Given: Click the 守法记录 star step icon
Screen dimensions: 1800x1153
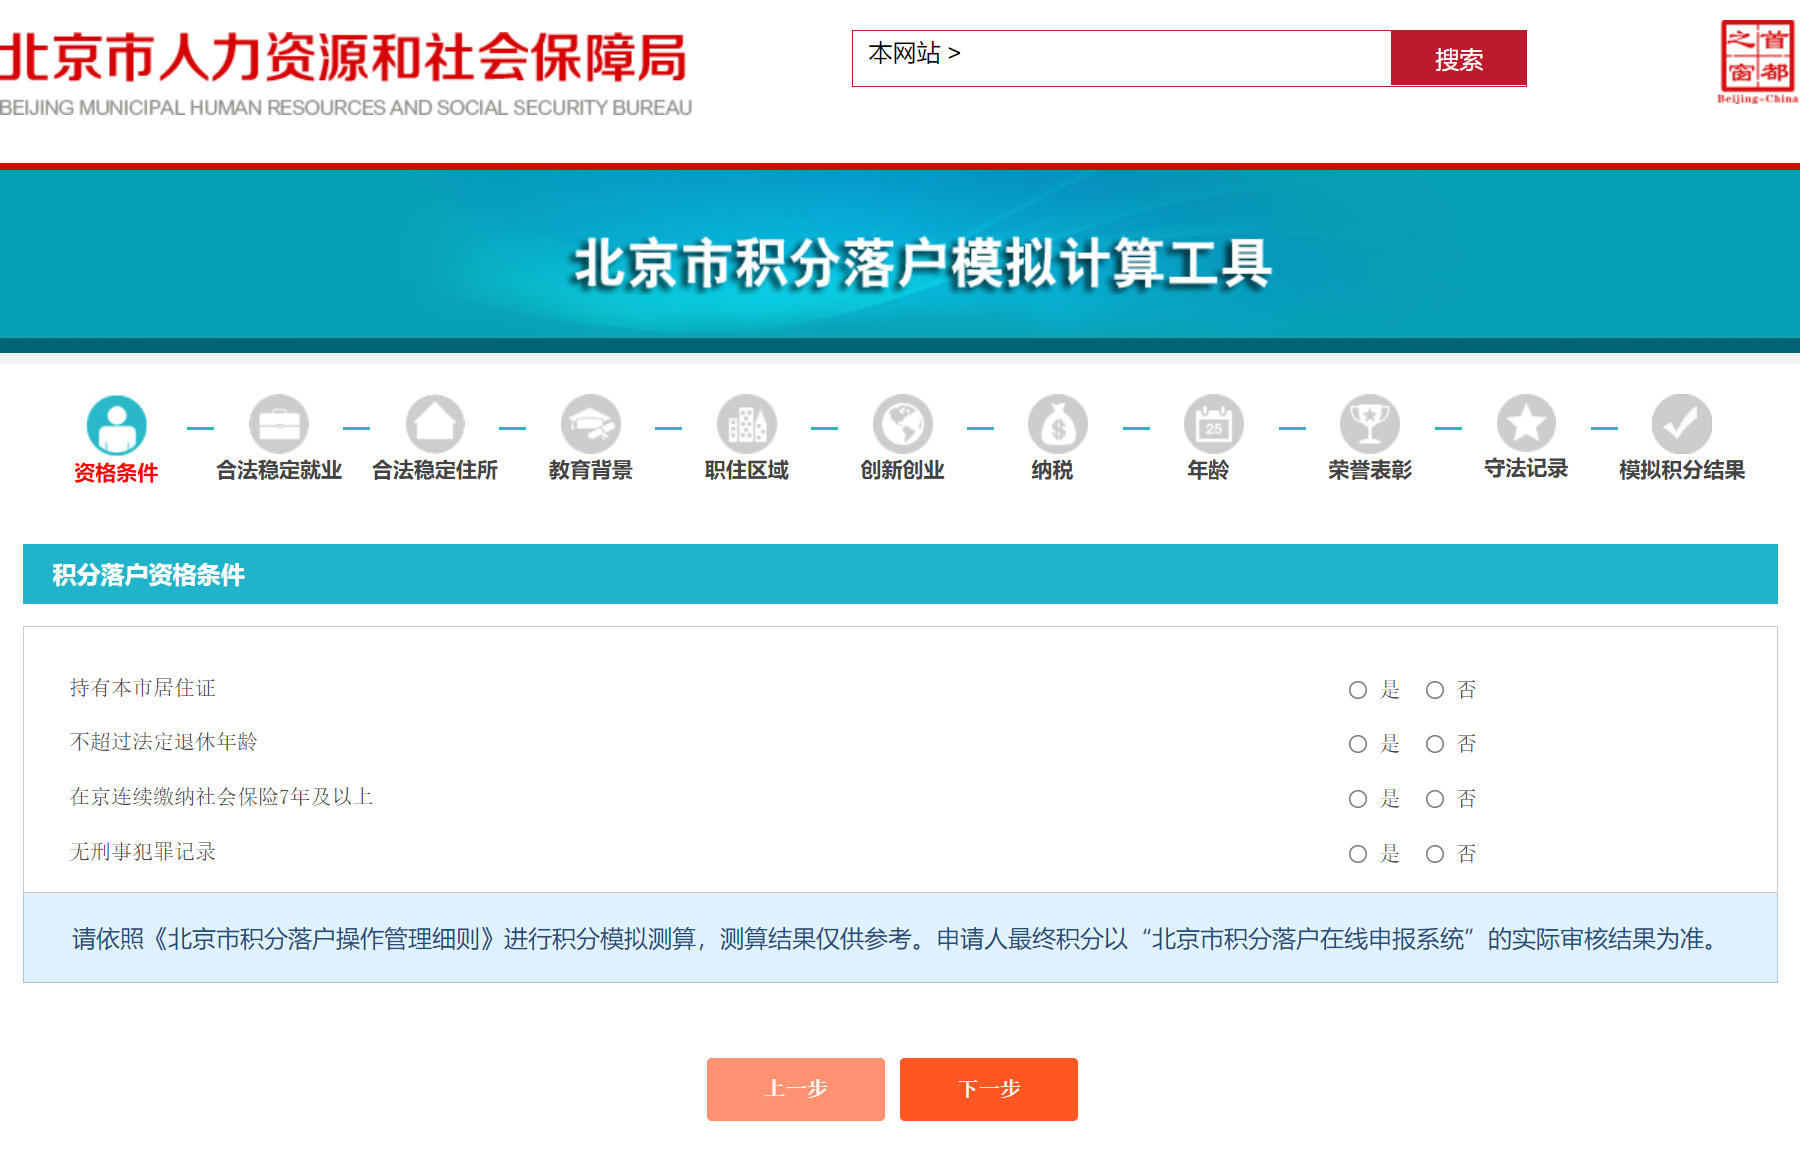Looking at the screenshot, I should click(1526, 425).
